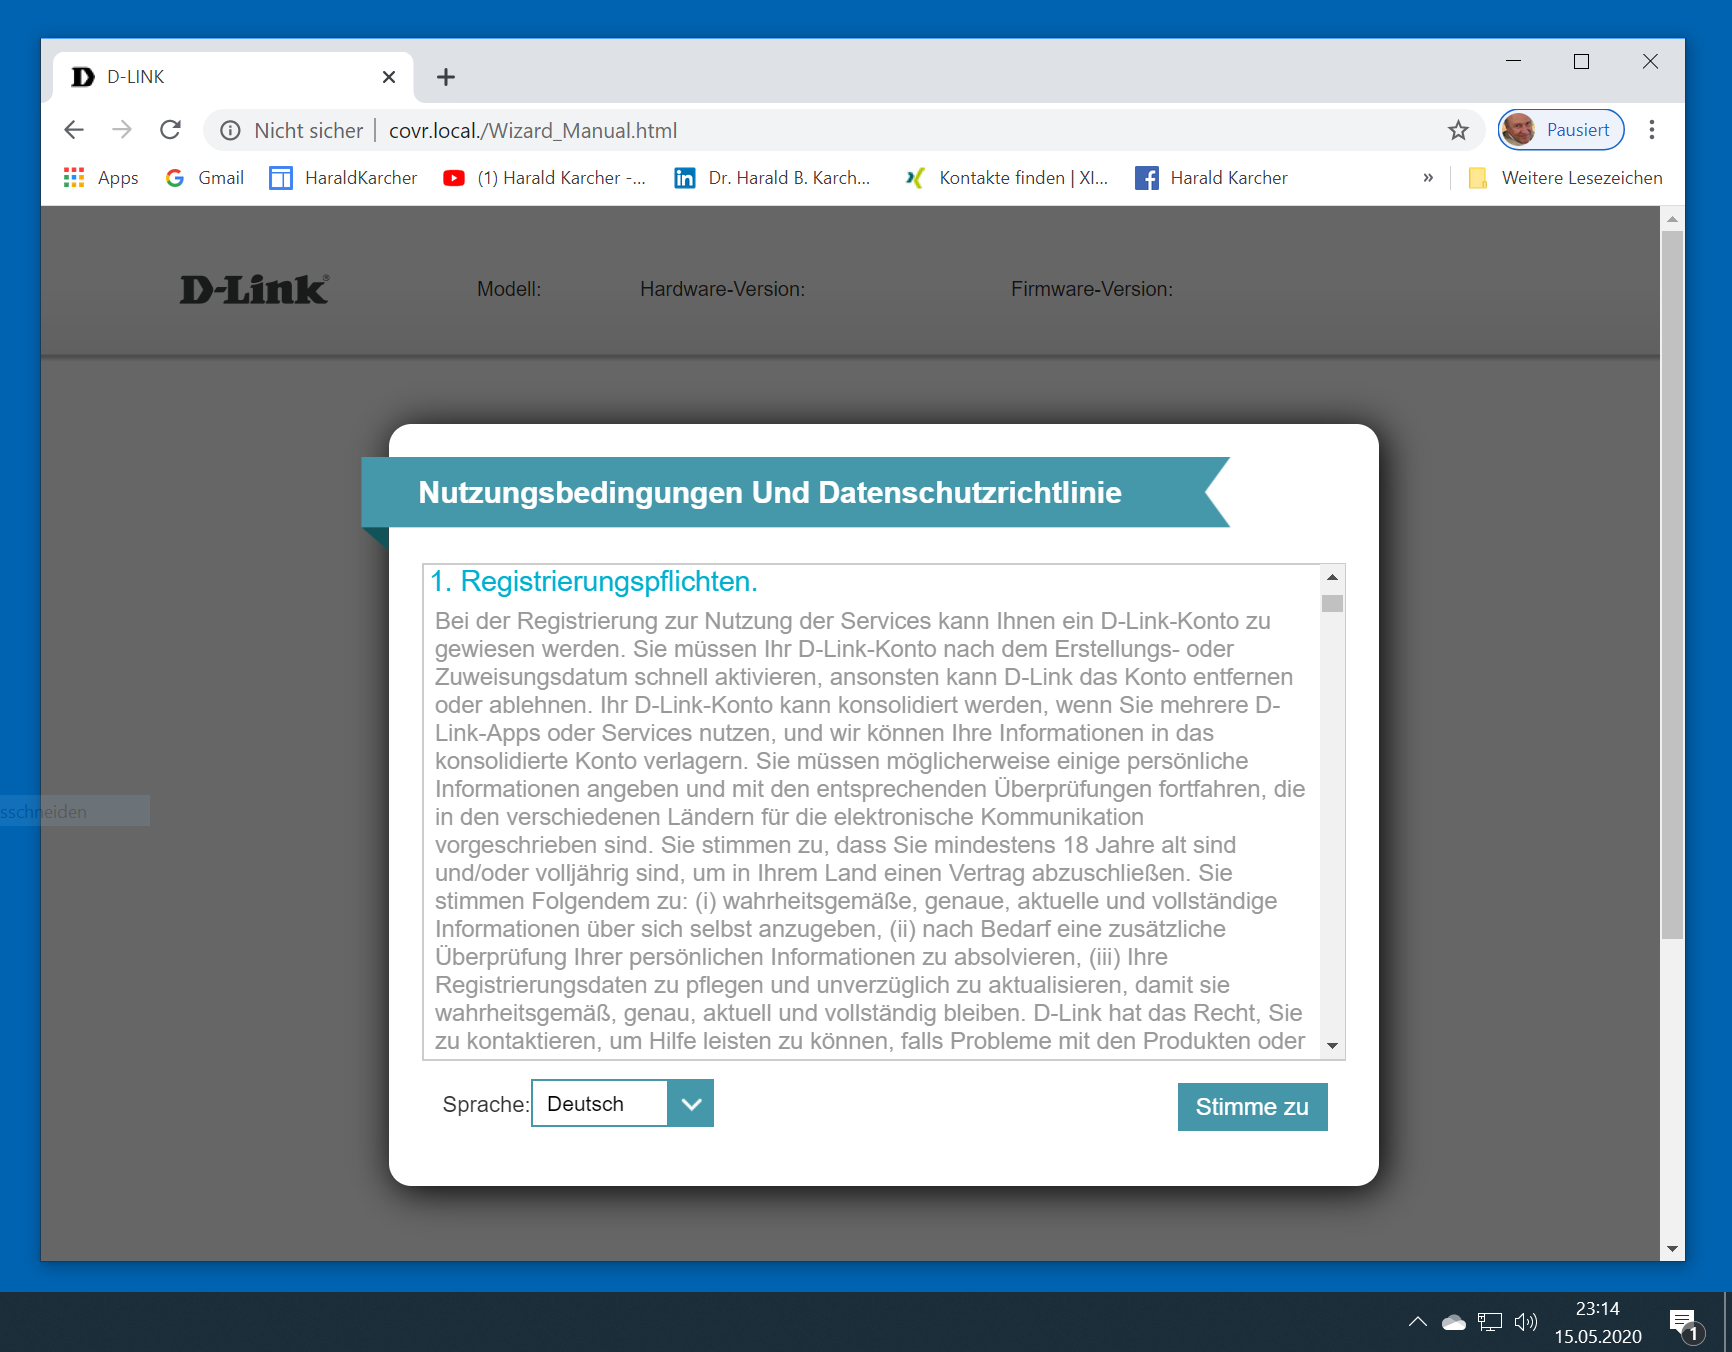Open the Chrome three-dot menu
Viewport: 1732px width, 1352px height.
tap(1652, 130)
